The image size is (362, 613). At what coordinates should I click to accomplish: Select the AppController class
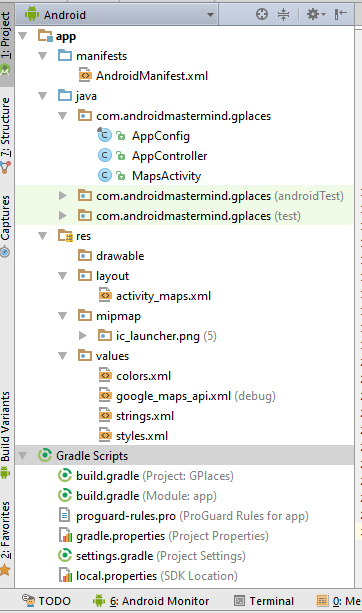tap(170, 156)
